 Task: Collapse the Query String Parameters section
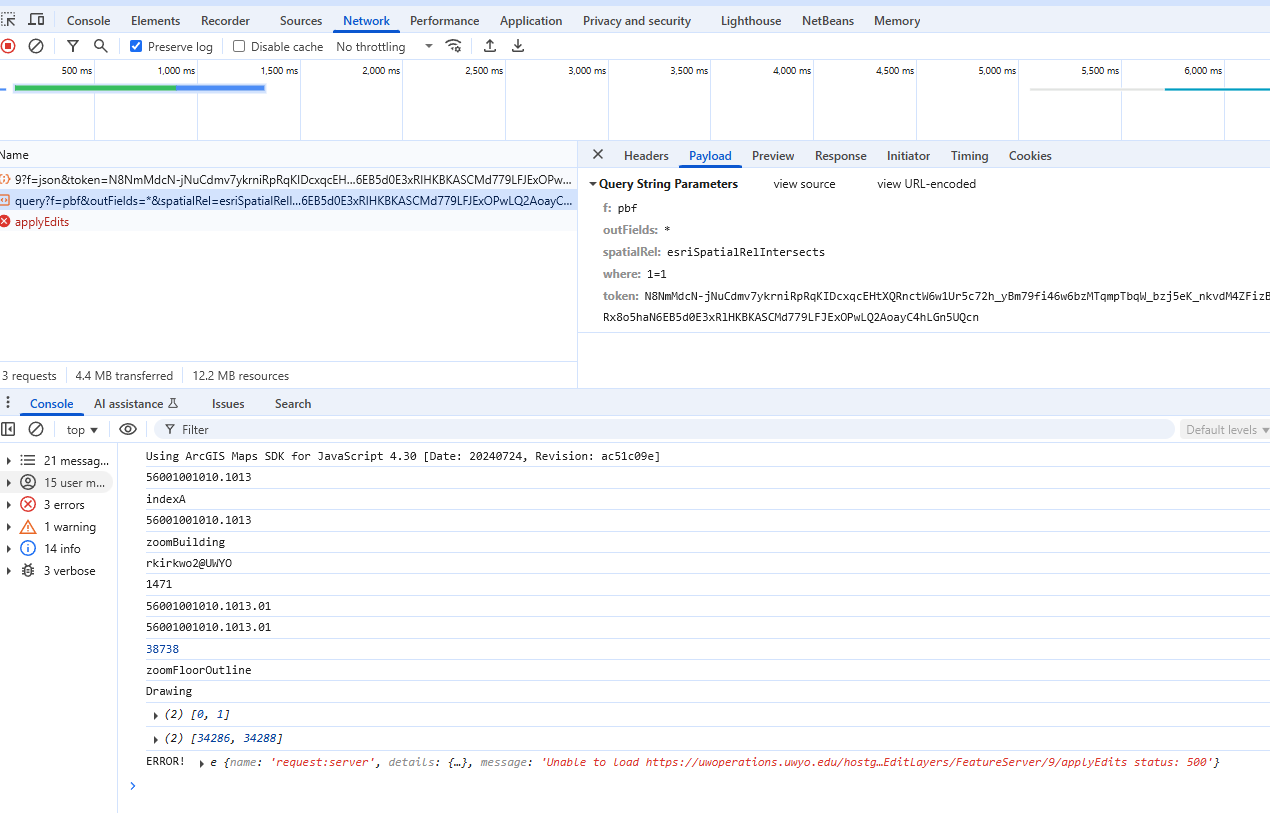(593, 183)
